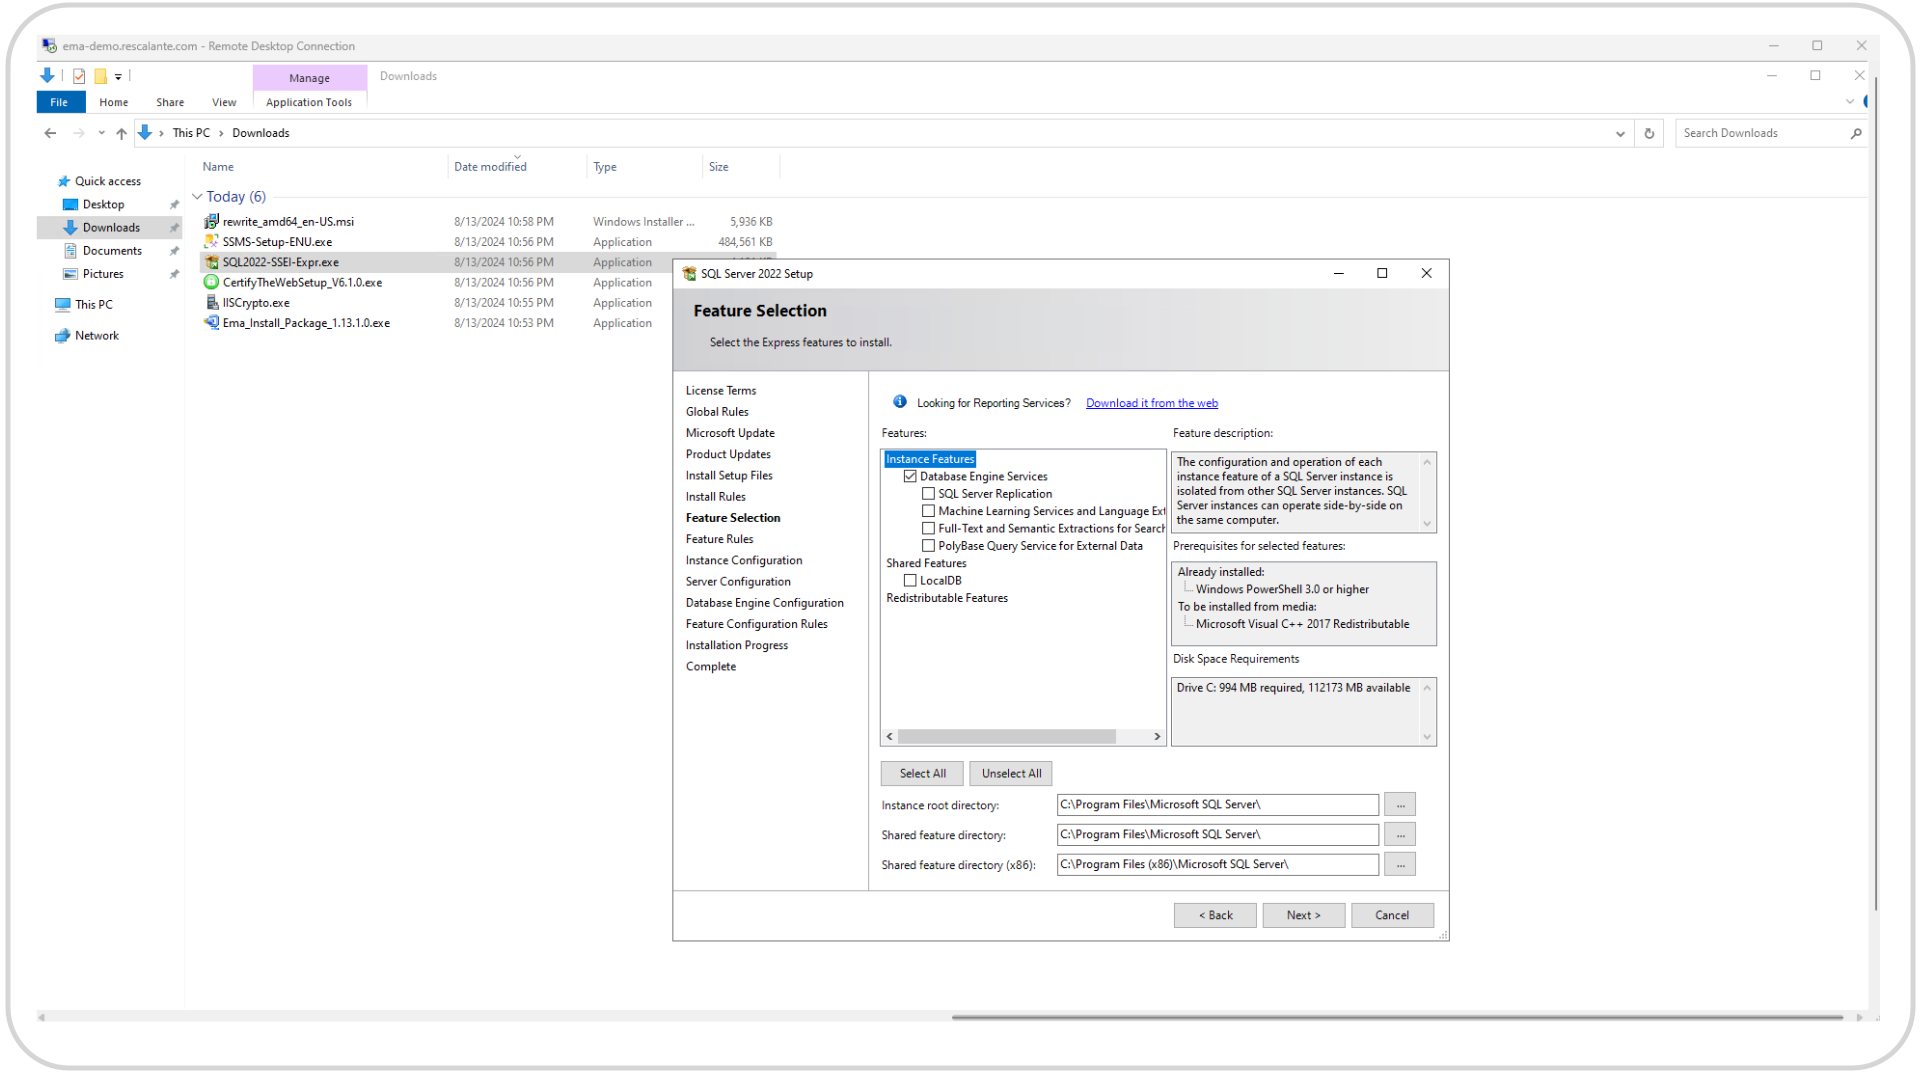The image size is (1920, 1080).
Task: Click the Next button
Action: (1303, 915)
